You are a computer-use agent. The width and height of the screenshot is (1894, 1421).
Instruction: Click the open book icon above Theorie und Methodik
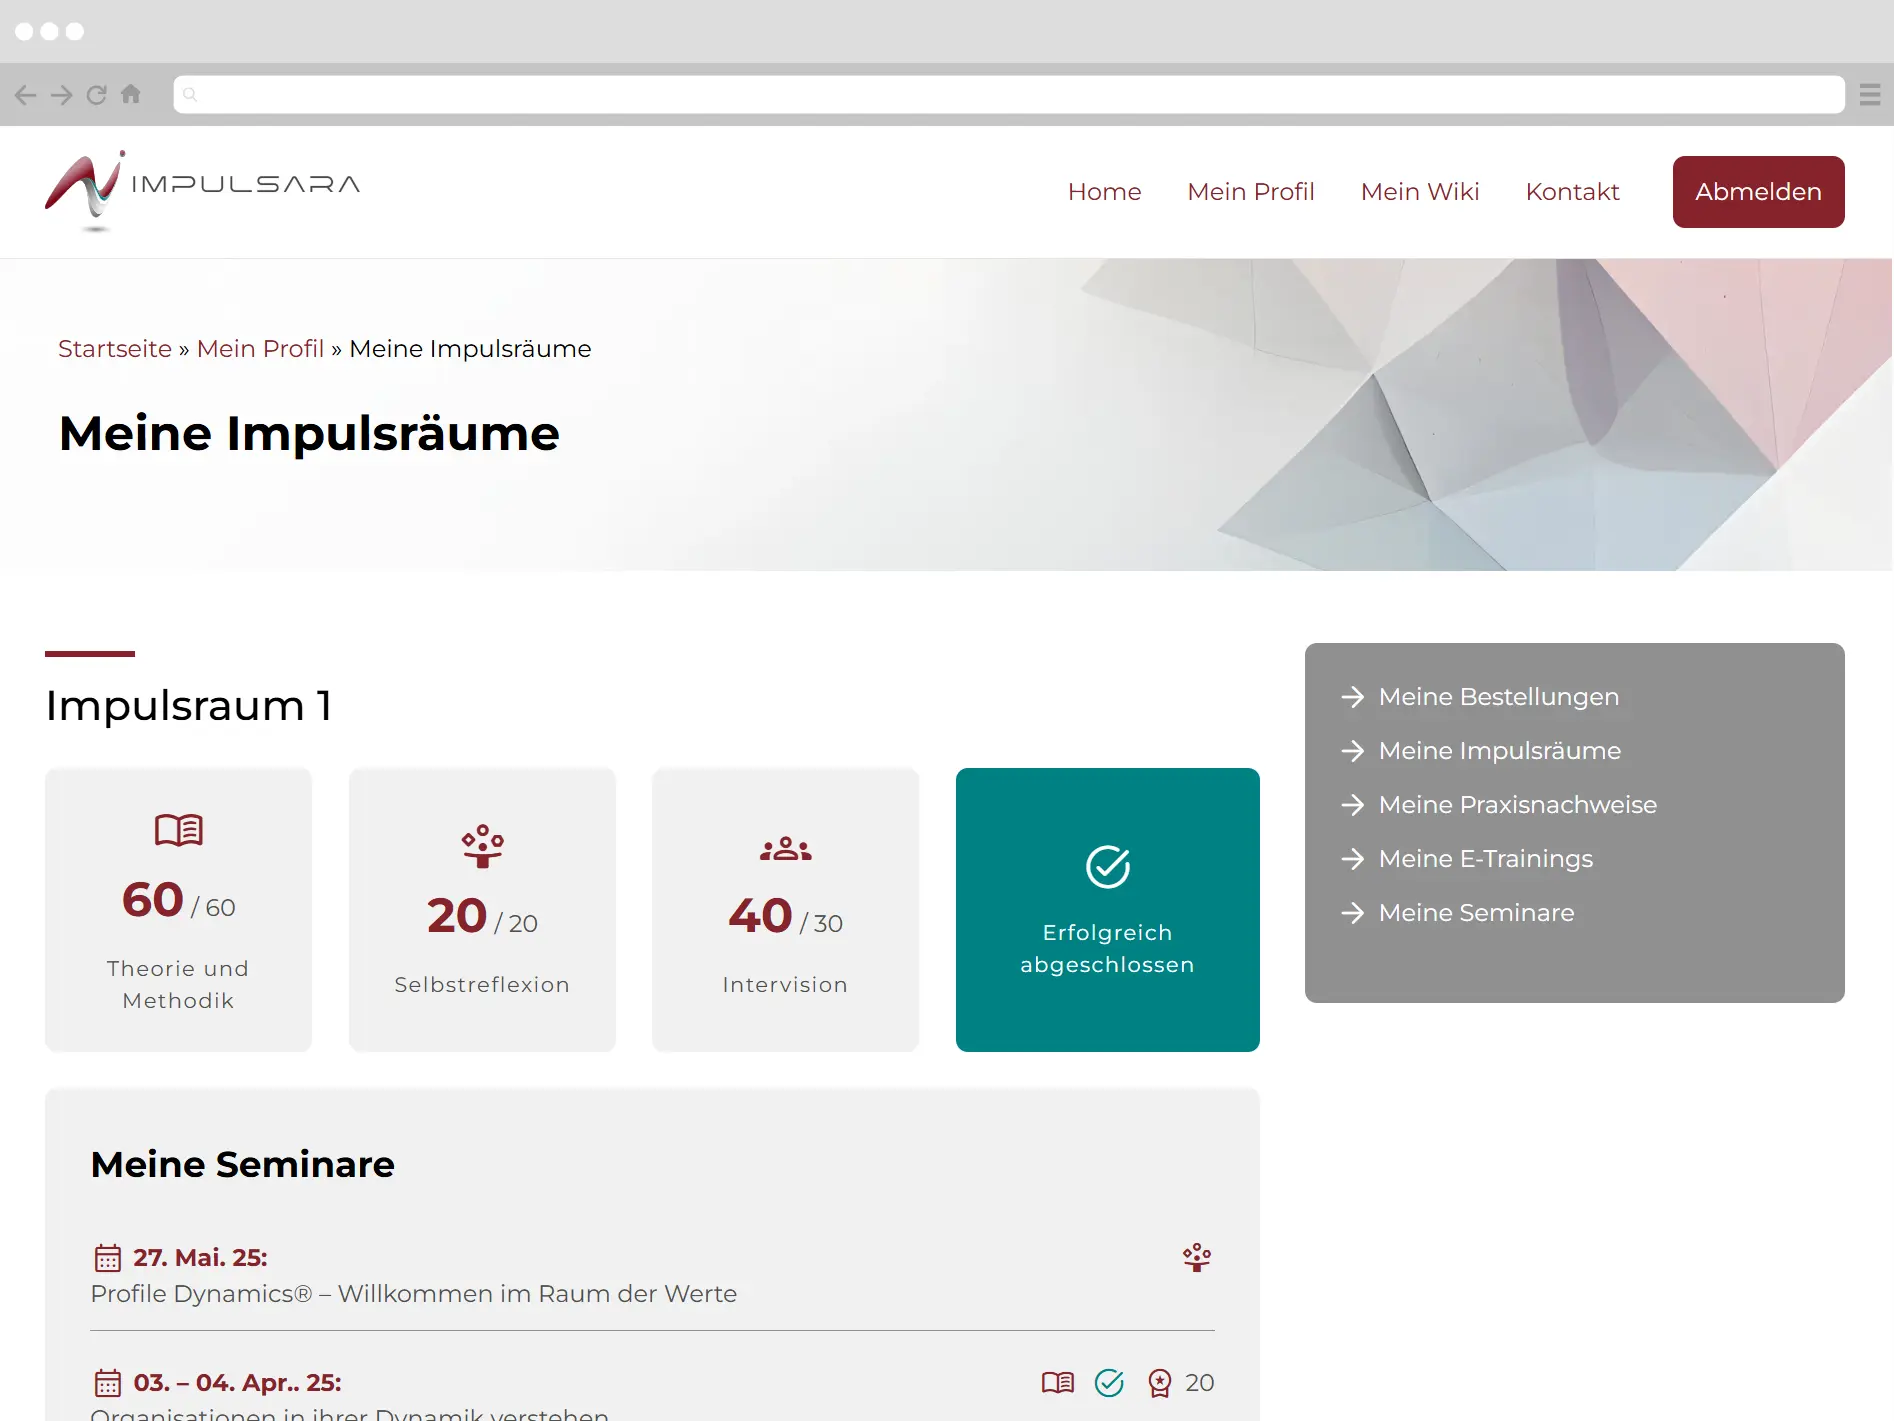178,830
